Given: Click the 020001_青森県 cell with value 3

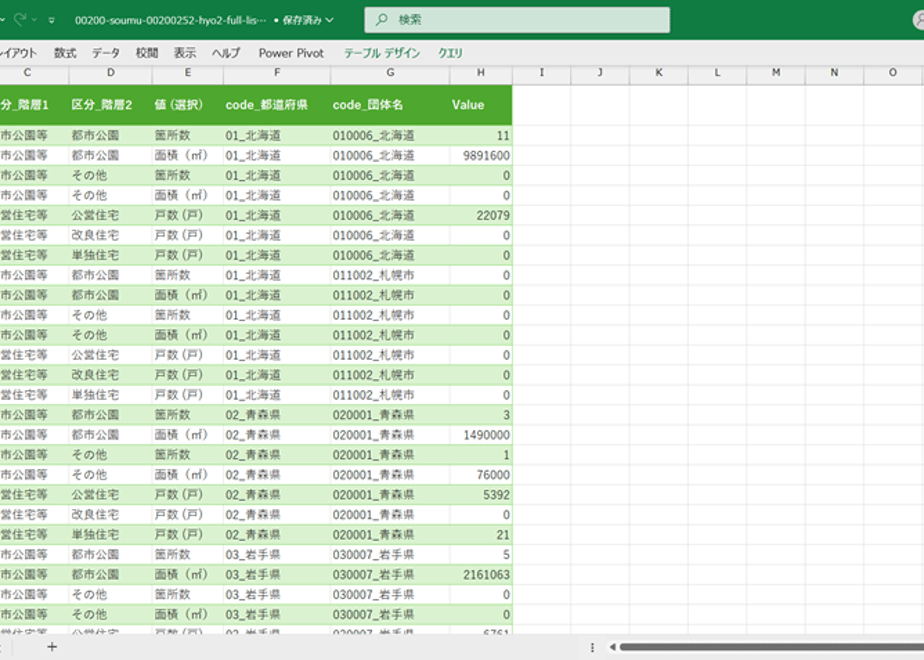Looking at the screenshot, I should pyautogui.click(x=481, y=415).
